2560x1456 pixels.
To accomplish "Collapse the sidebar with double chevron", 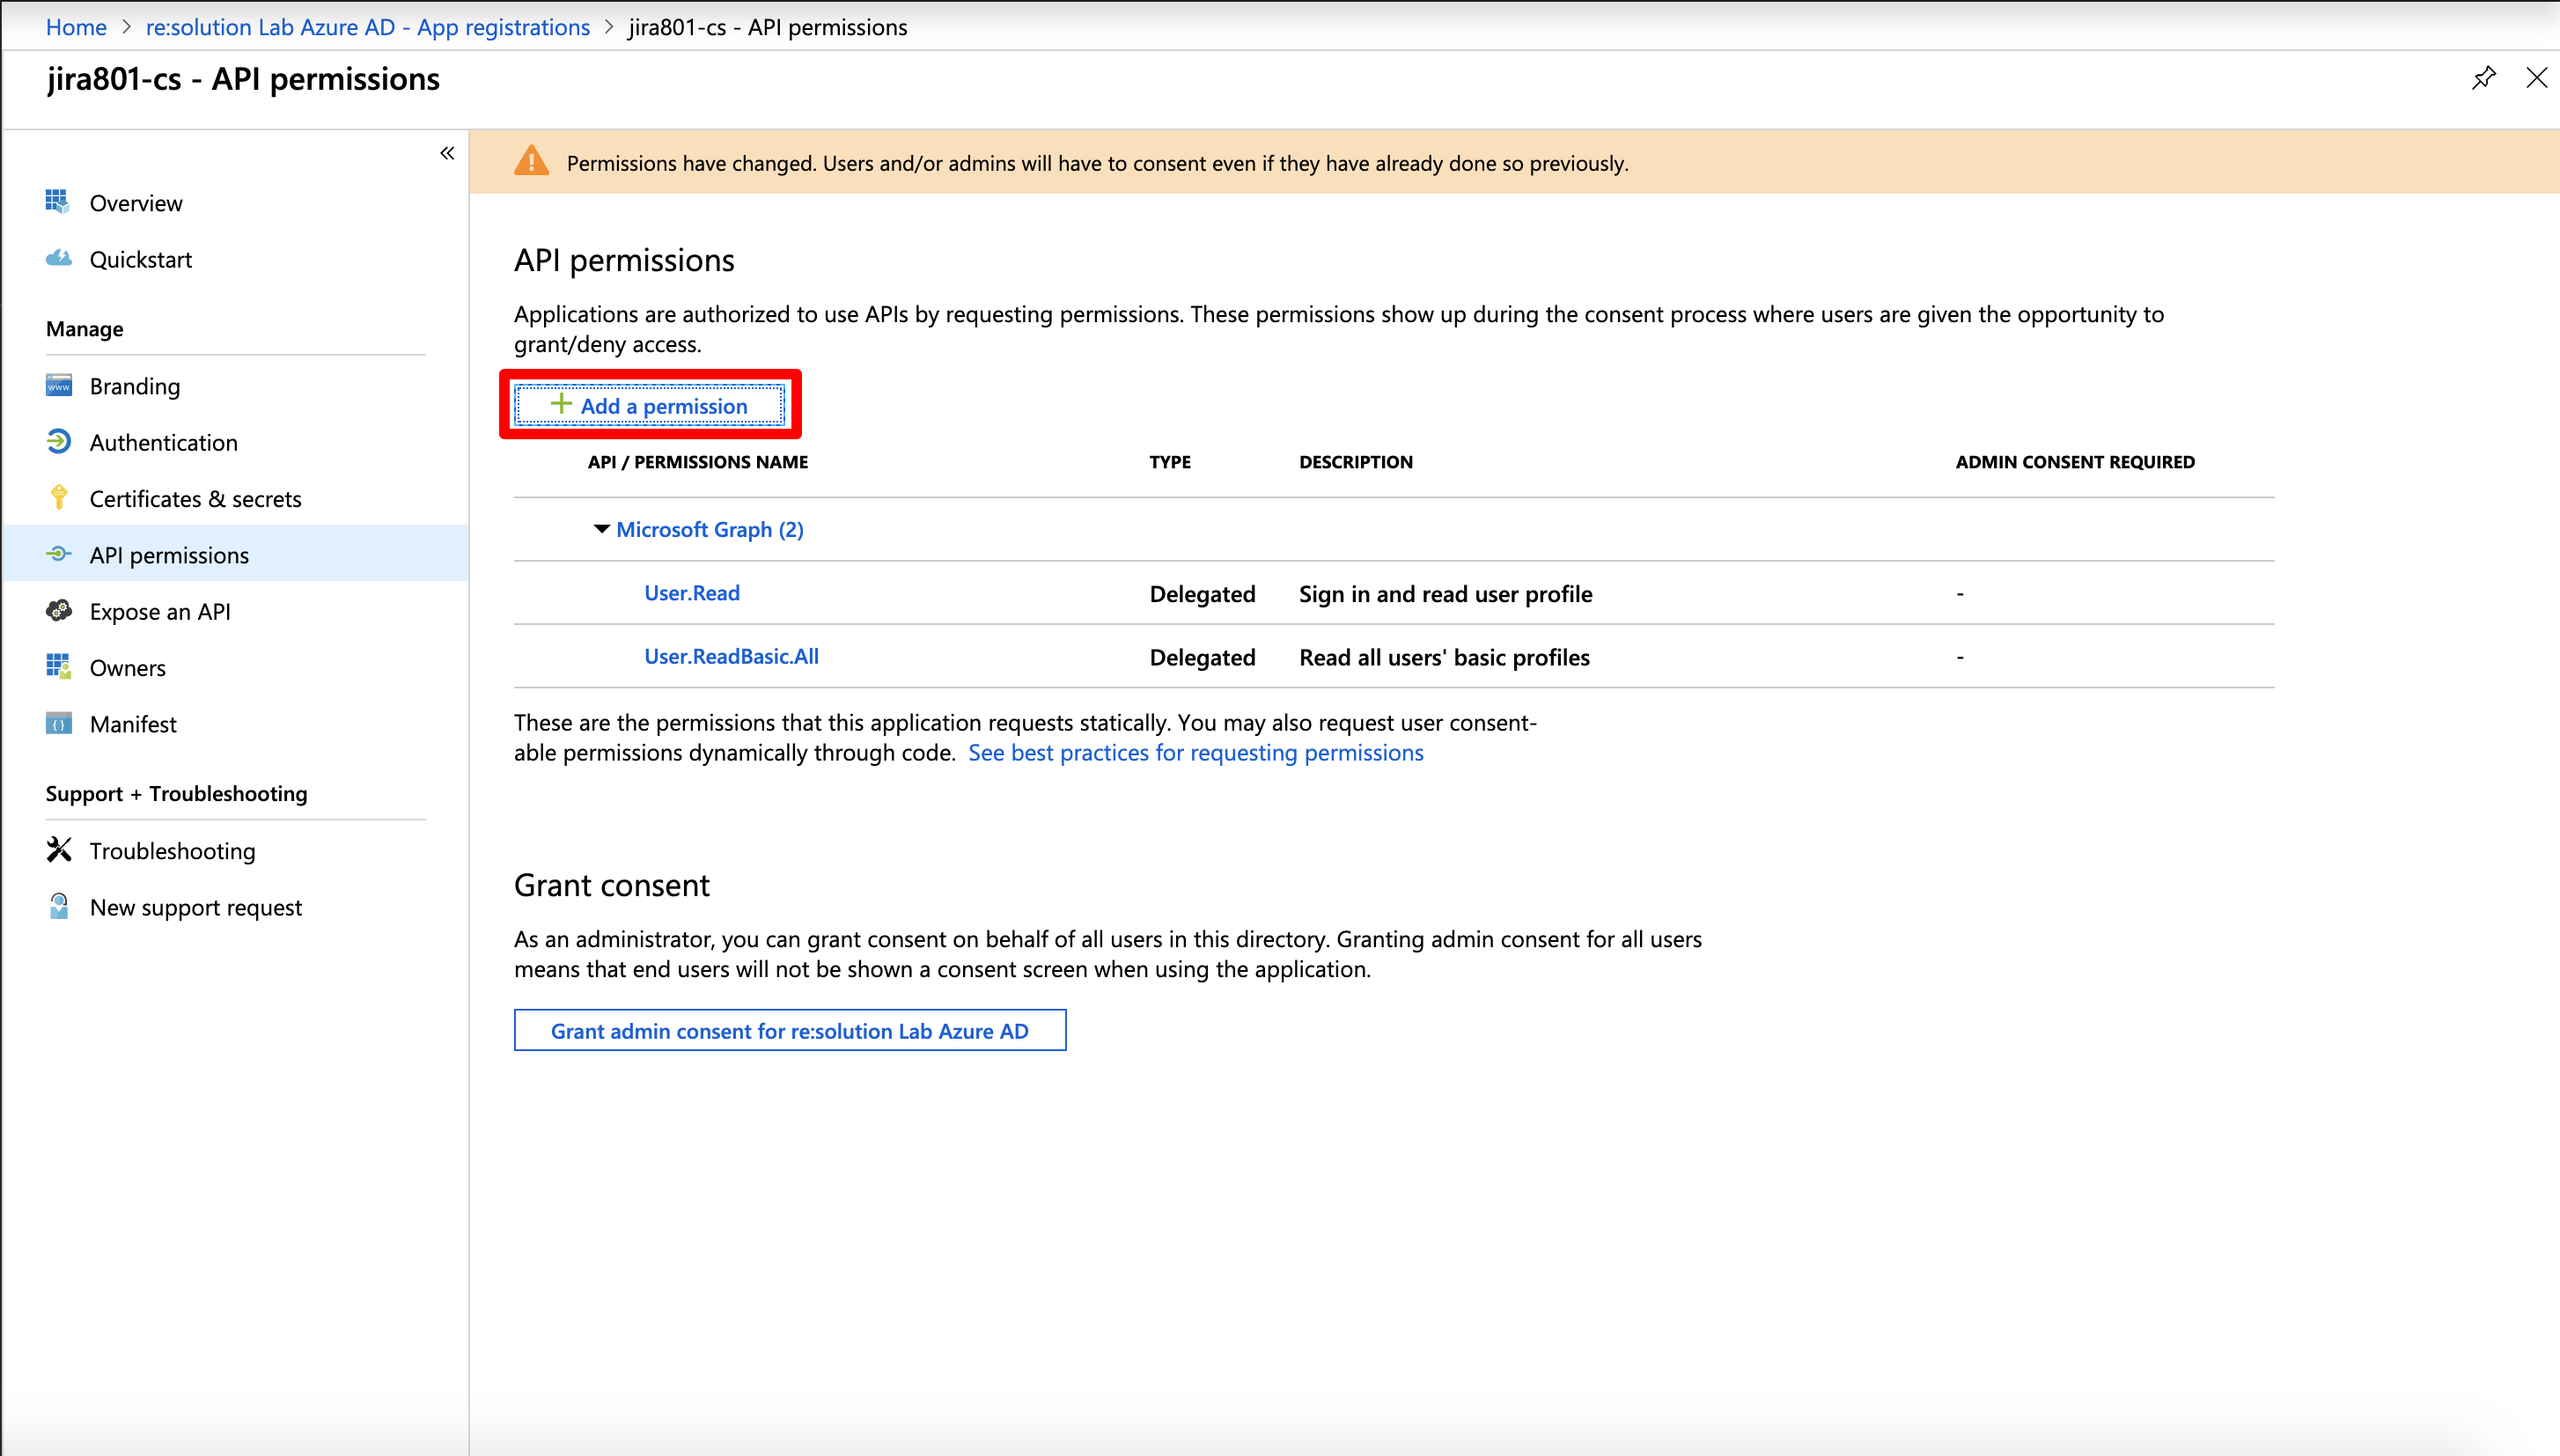I will tap(447, 153).
